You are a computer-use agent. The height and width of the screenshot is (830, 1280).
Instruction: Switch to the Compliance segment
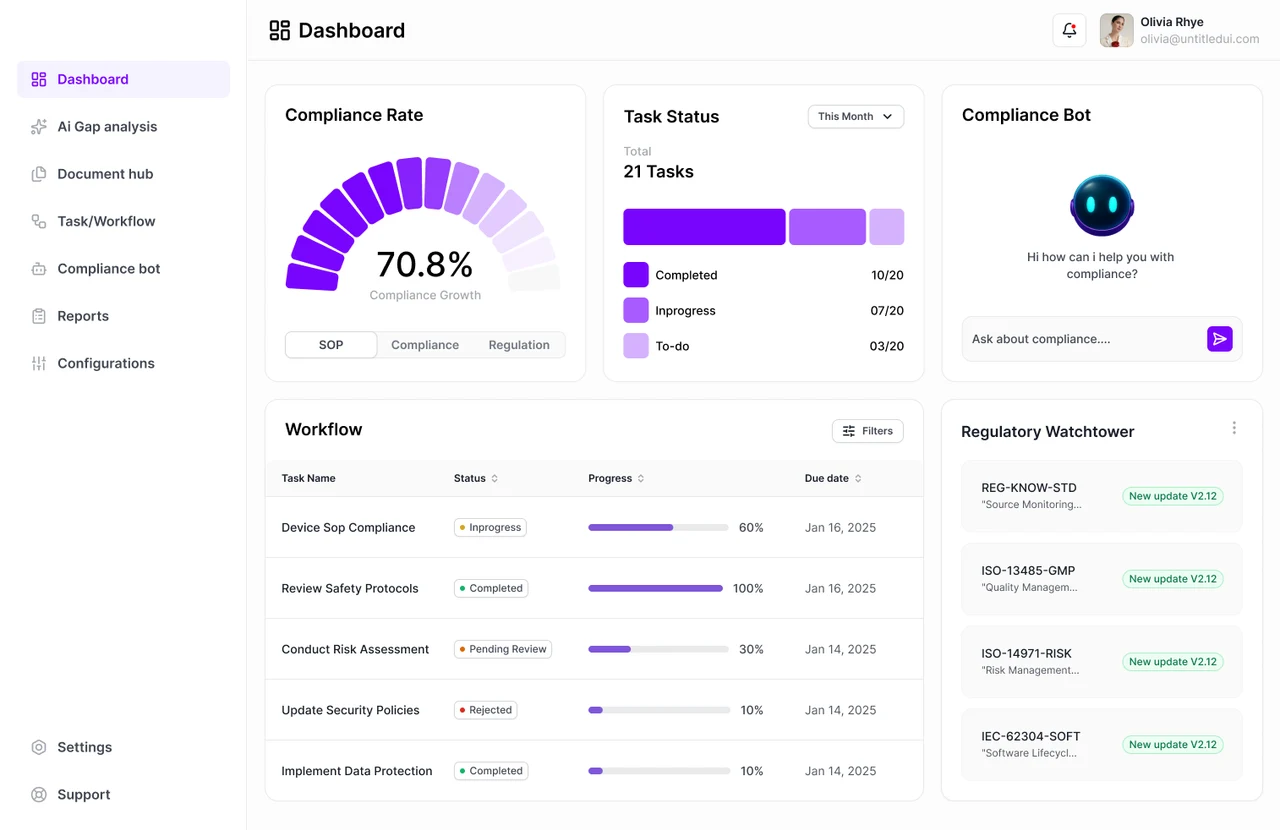(x=425, y=345)
